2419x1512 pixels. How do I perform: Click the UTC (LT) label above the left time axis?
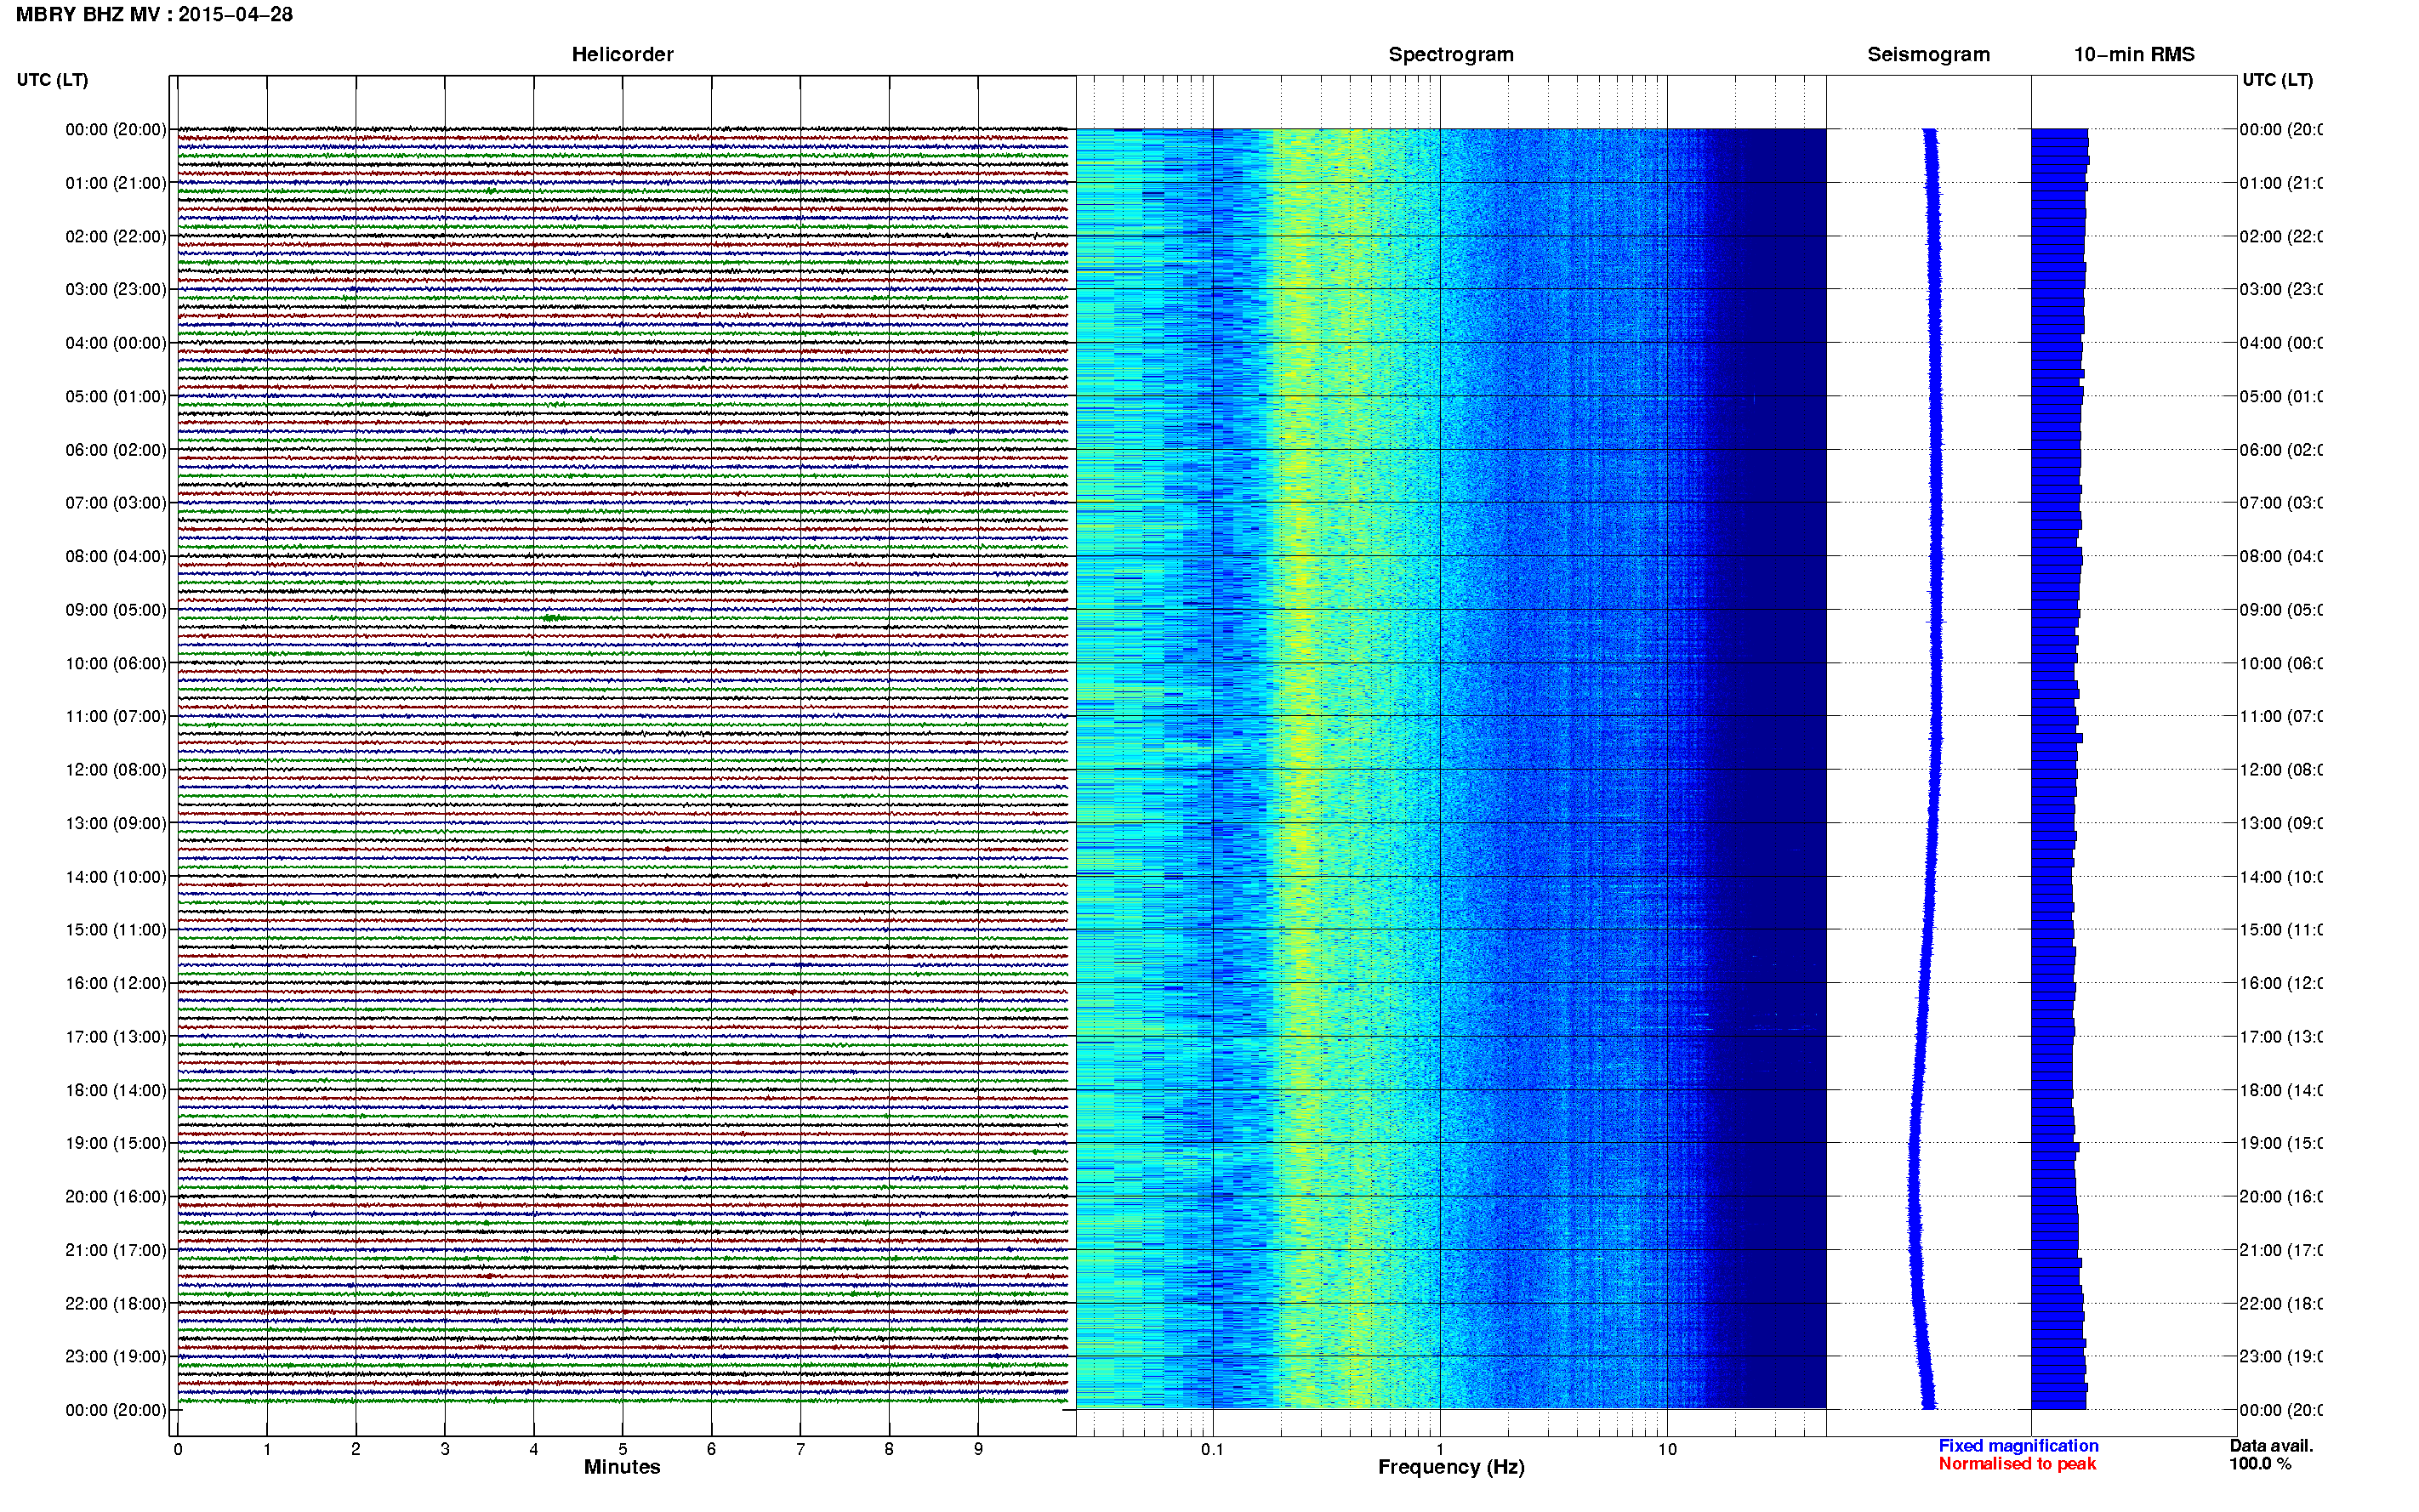[x=52, y=80]
